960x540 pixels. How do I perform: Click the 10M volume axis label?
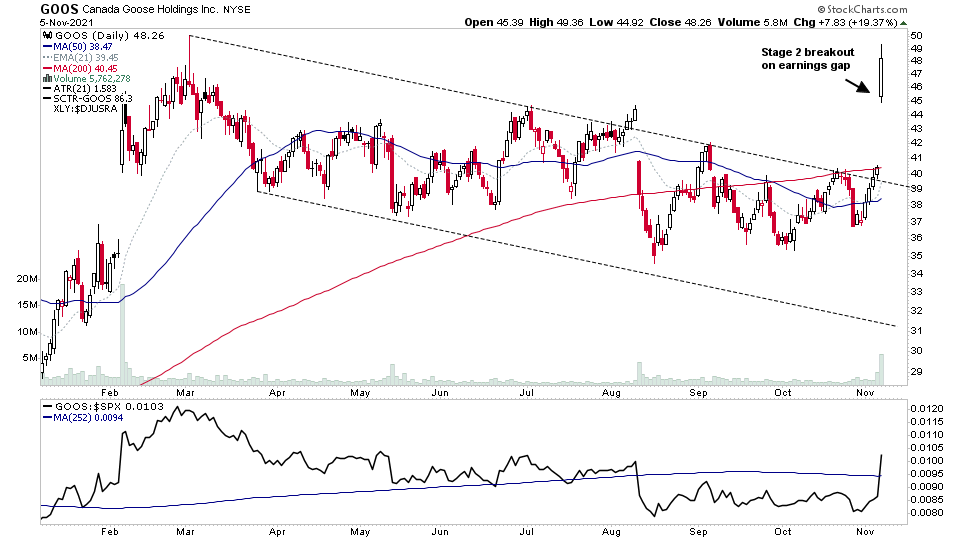click(28, 331)
